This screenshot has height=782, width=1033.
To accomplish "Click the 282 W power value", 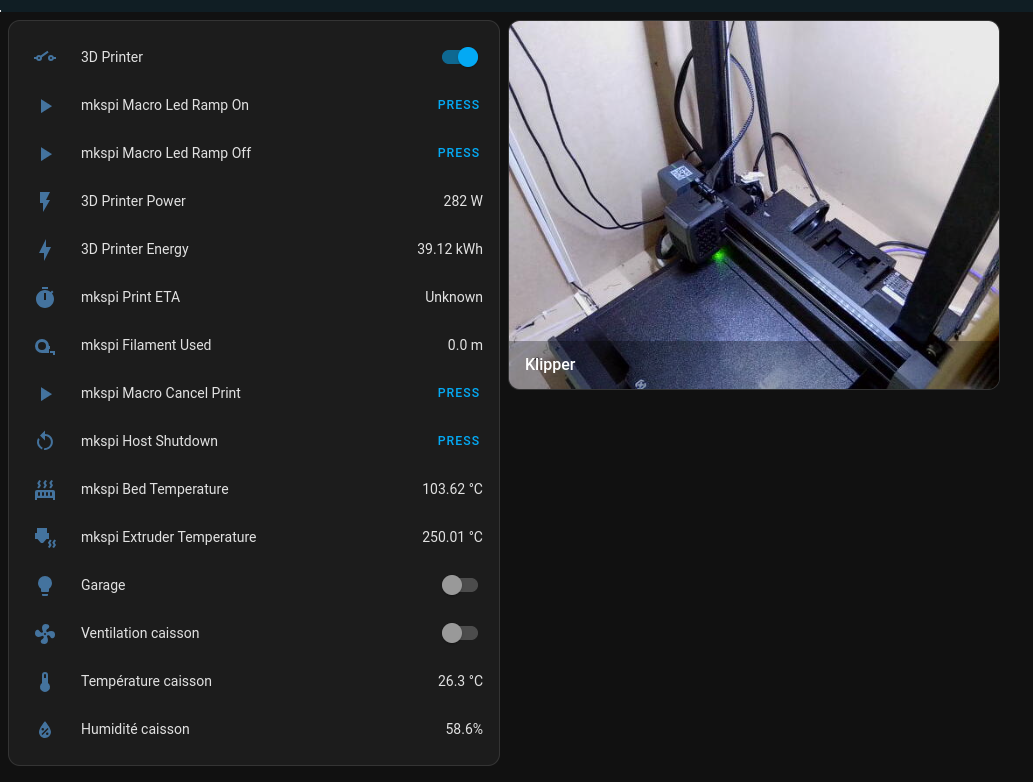I will pyautogui.click(x=463, y=201).
